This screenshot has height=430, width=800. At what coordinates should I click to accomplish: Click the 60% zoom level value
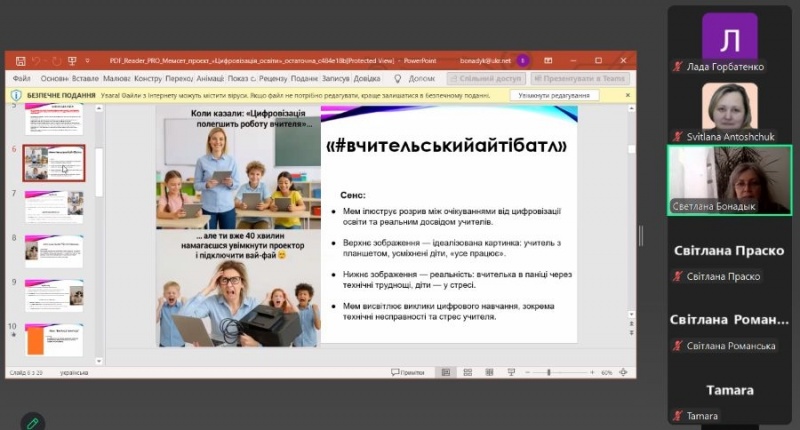coord(606,373)
